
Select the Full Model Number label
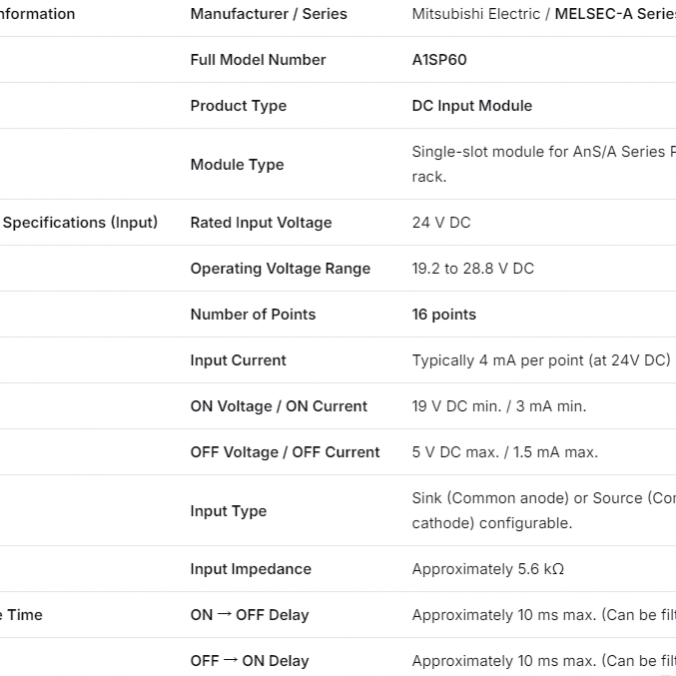click(x=258, y=60)
